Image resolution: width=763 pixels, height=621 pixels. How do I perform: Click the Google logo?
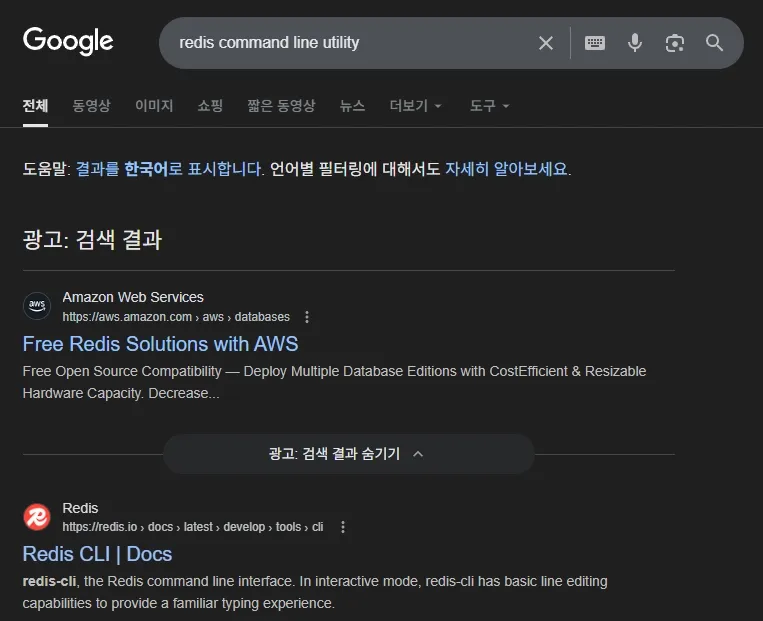point(68,42)
